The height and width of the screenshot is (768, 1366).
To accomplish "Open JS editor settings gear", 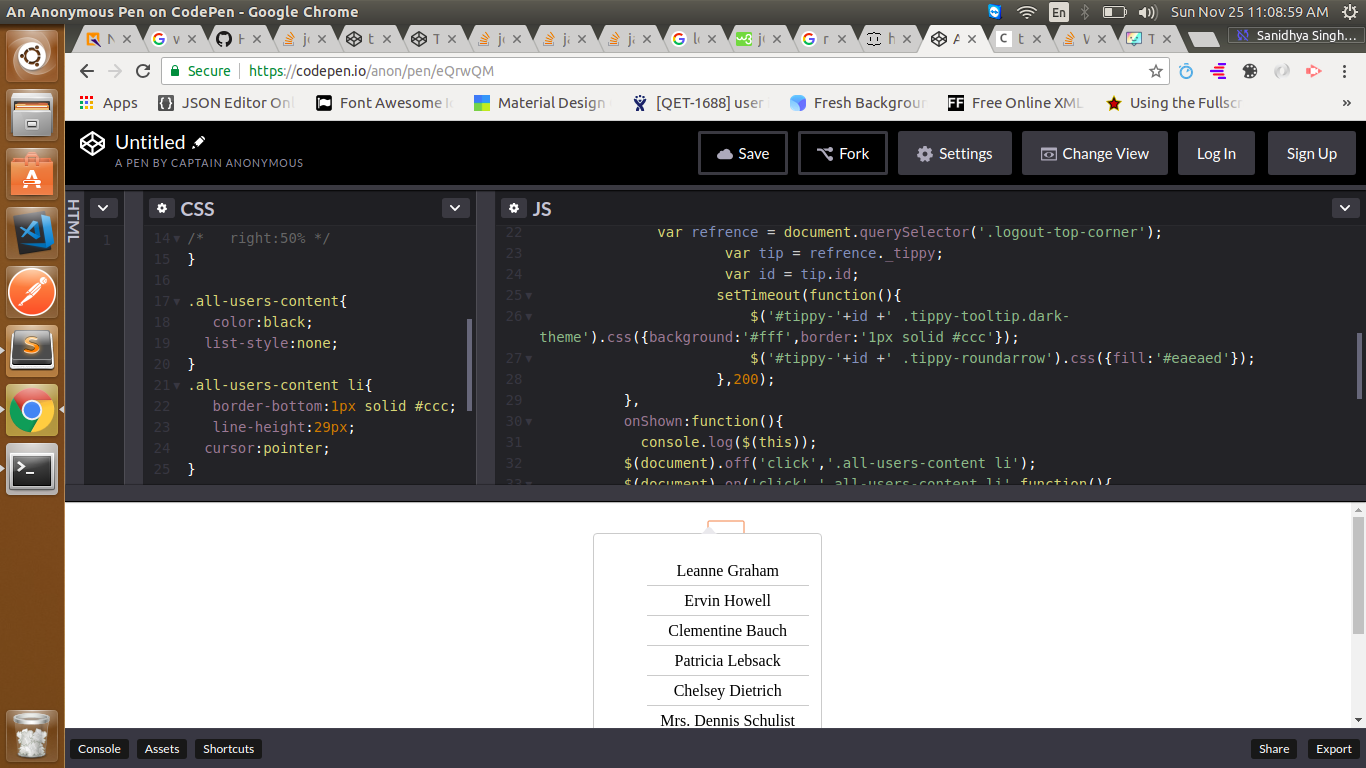I will [x=514, y=208].
